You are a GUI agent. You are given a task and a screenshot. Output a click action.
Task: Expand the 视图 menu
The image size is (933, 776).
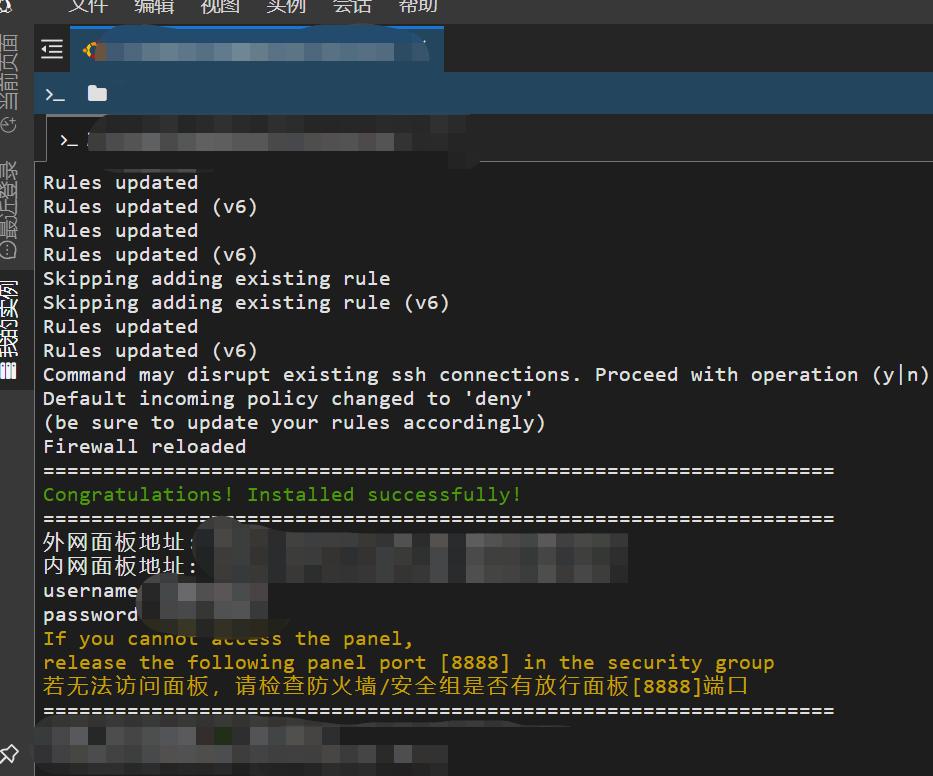coord(220,6)
